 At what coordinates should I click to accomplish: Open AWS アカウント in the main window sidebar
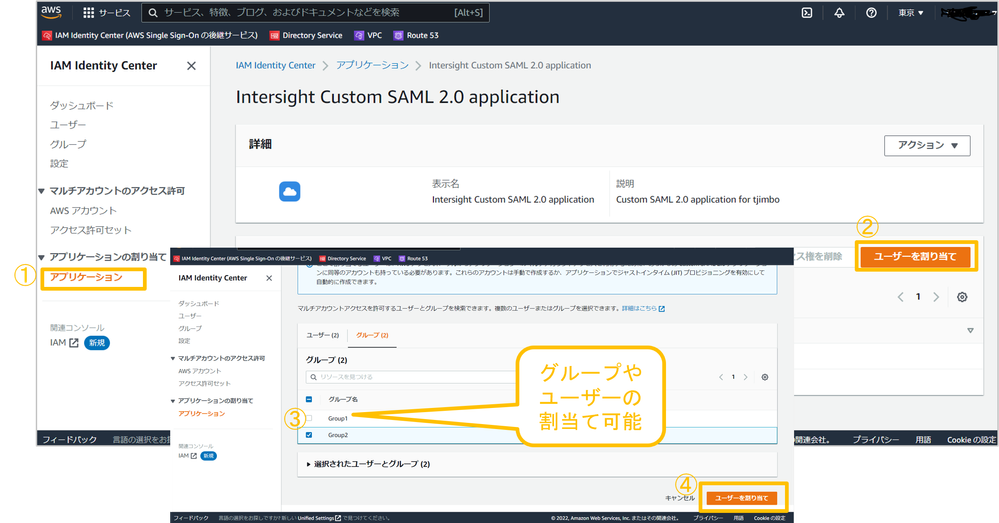(x=83, y=210)
